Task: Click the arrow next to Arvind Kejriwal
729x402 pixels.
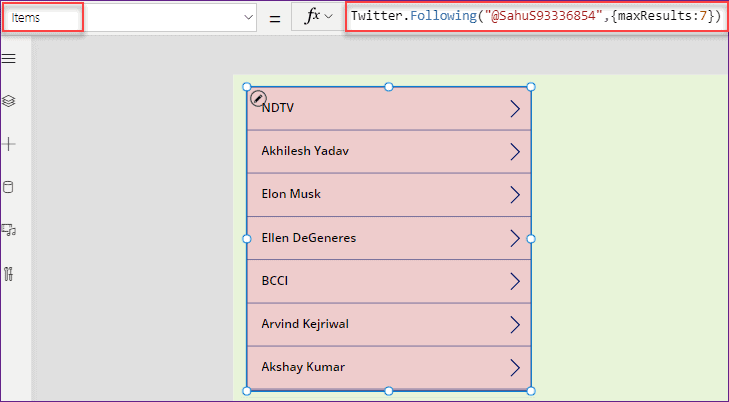Action: tap(515, 324)
